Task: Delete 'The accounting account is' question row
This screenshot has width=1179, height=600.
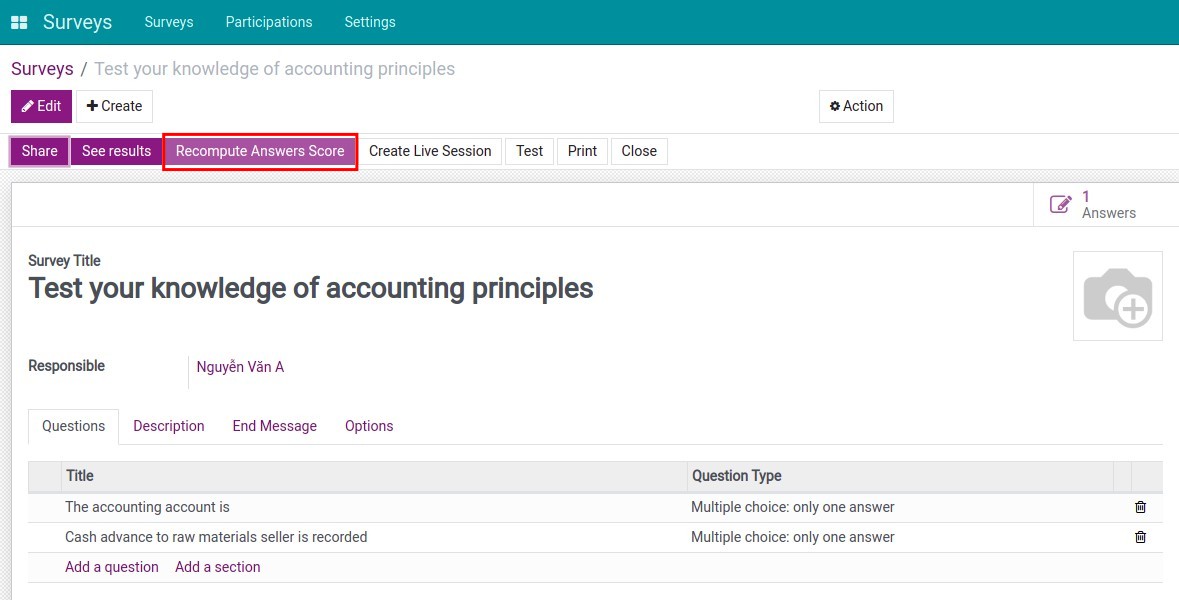Action: 1140,507
